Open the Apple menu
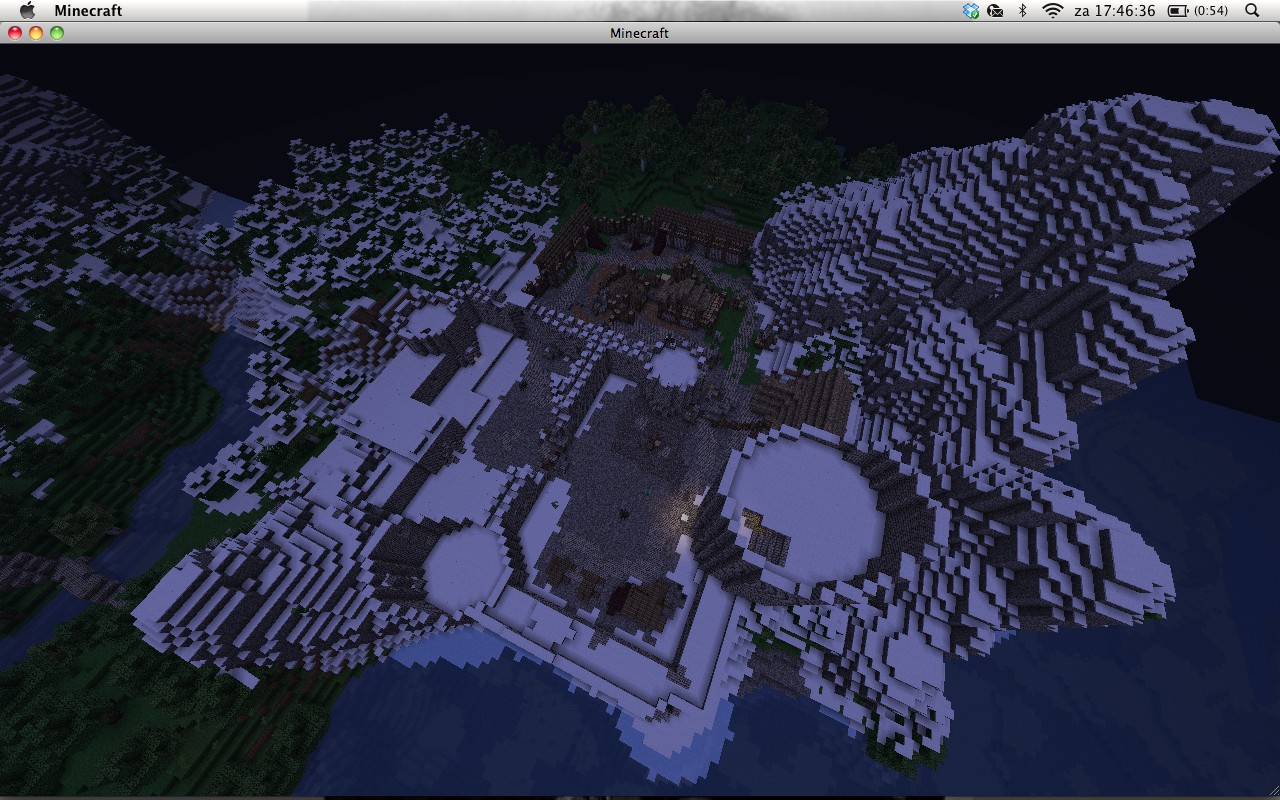The image size is (1280, 800). 27,10
